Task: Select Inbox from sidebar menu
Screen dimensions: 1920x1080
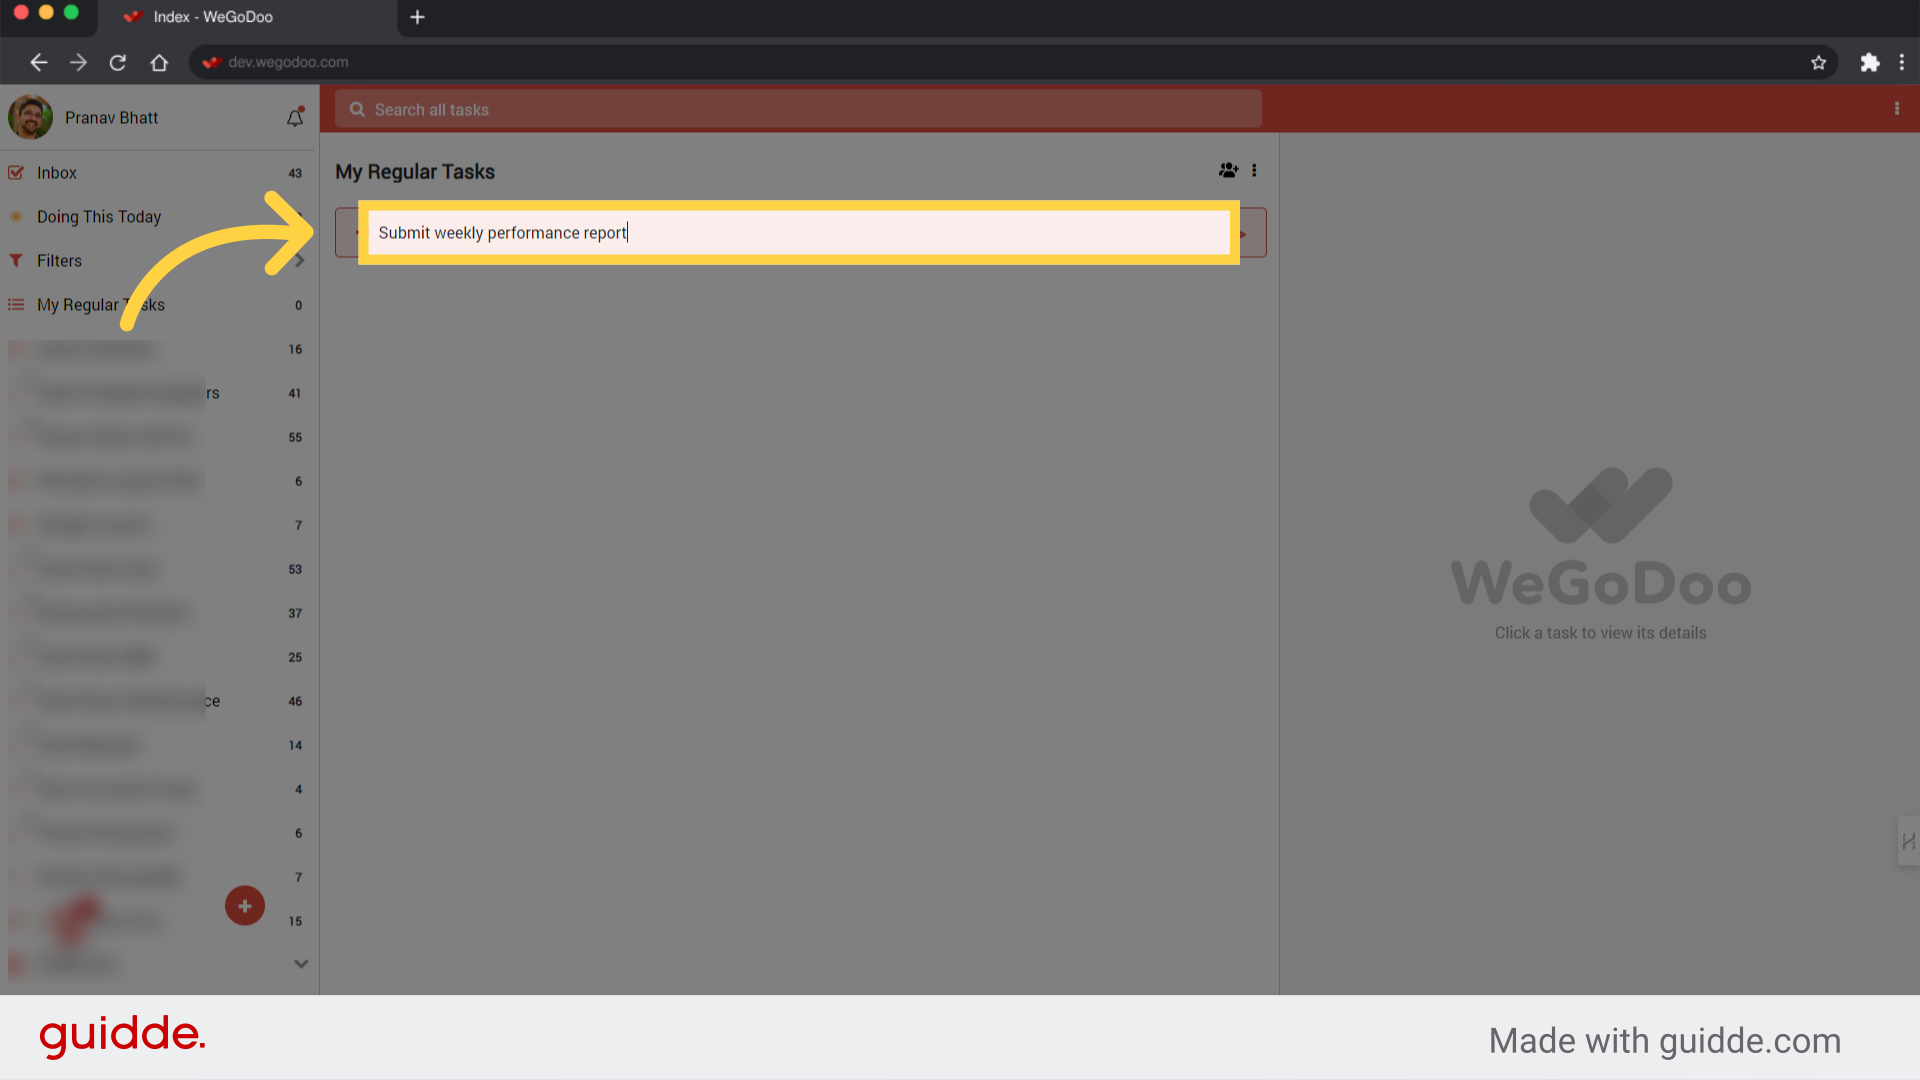Action: pos(57,173)
